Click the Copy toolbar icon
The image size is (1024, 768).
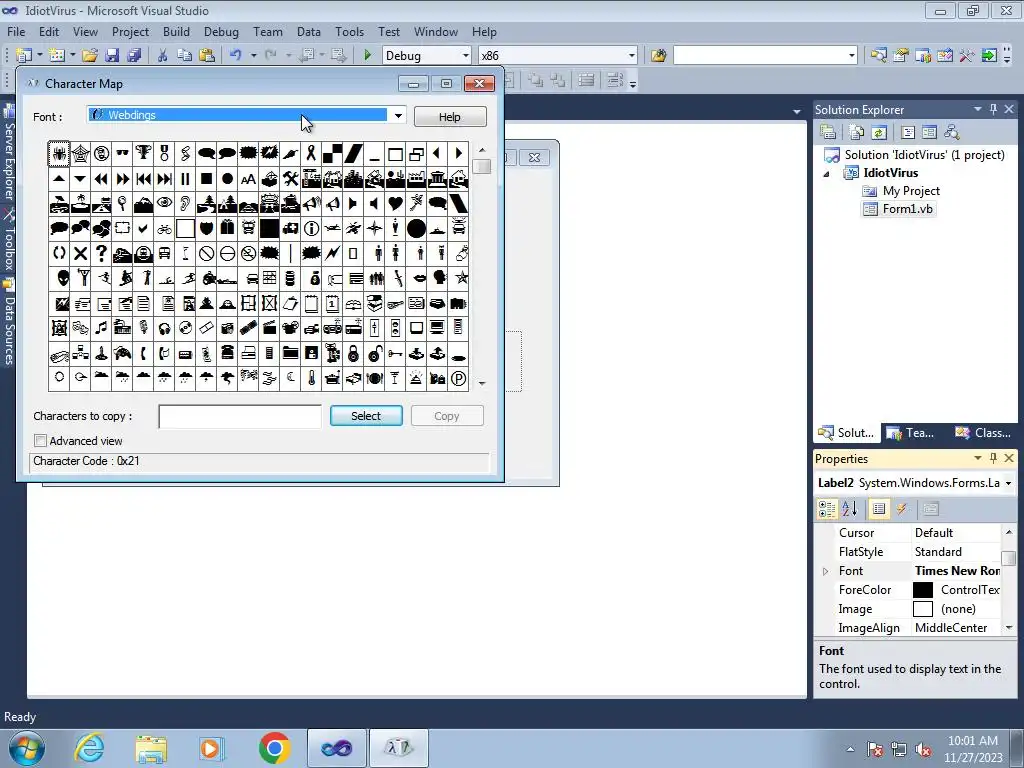(x=185, y=56)
